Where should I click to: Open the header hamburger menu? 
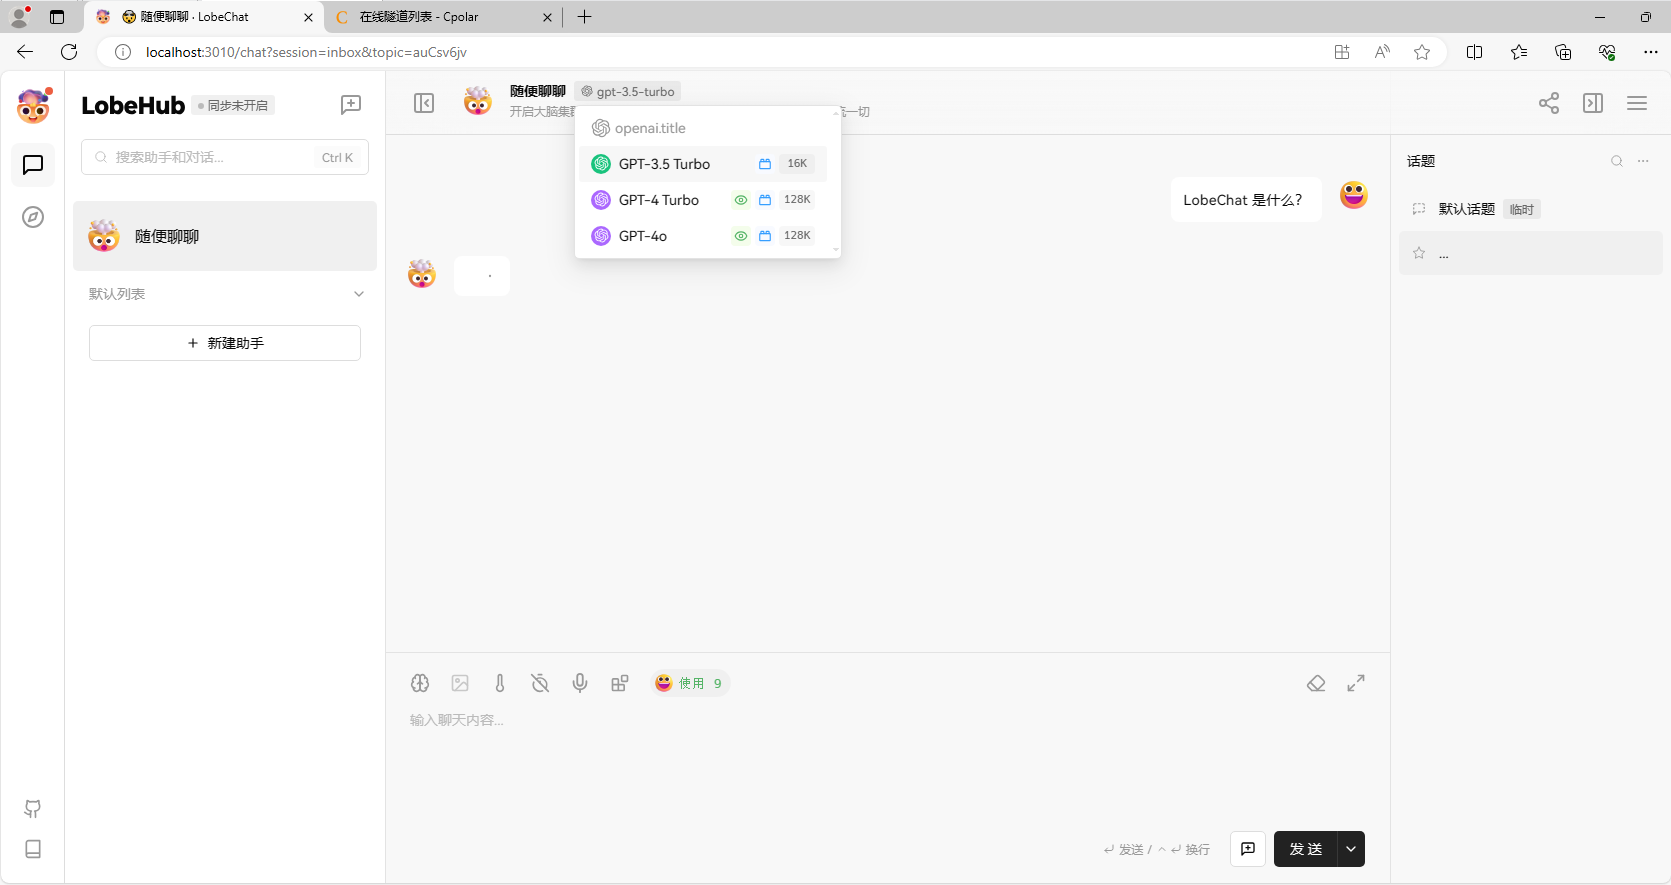pos(1637,103)
